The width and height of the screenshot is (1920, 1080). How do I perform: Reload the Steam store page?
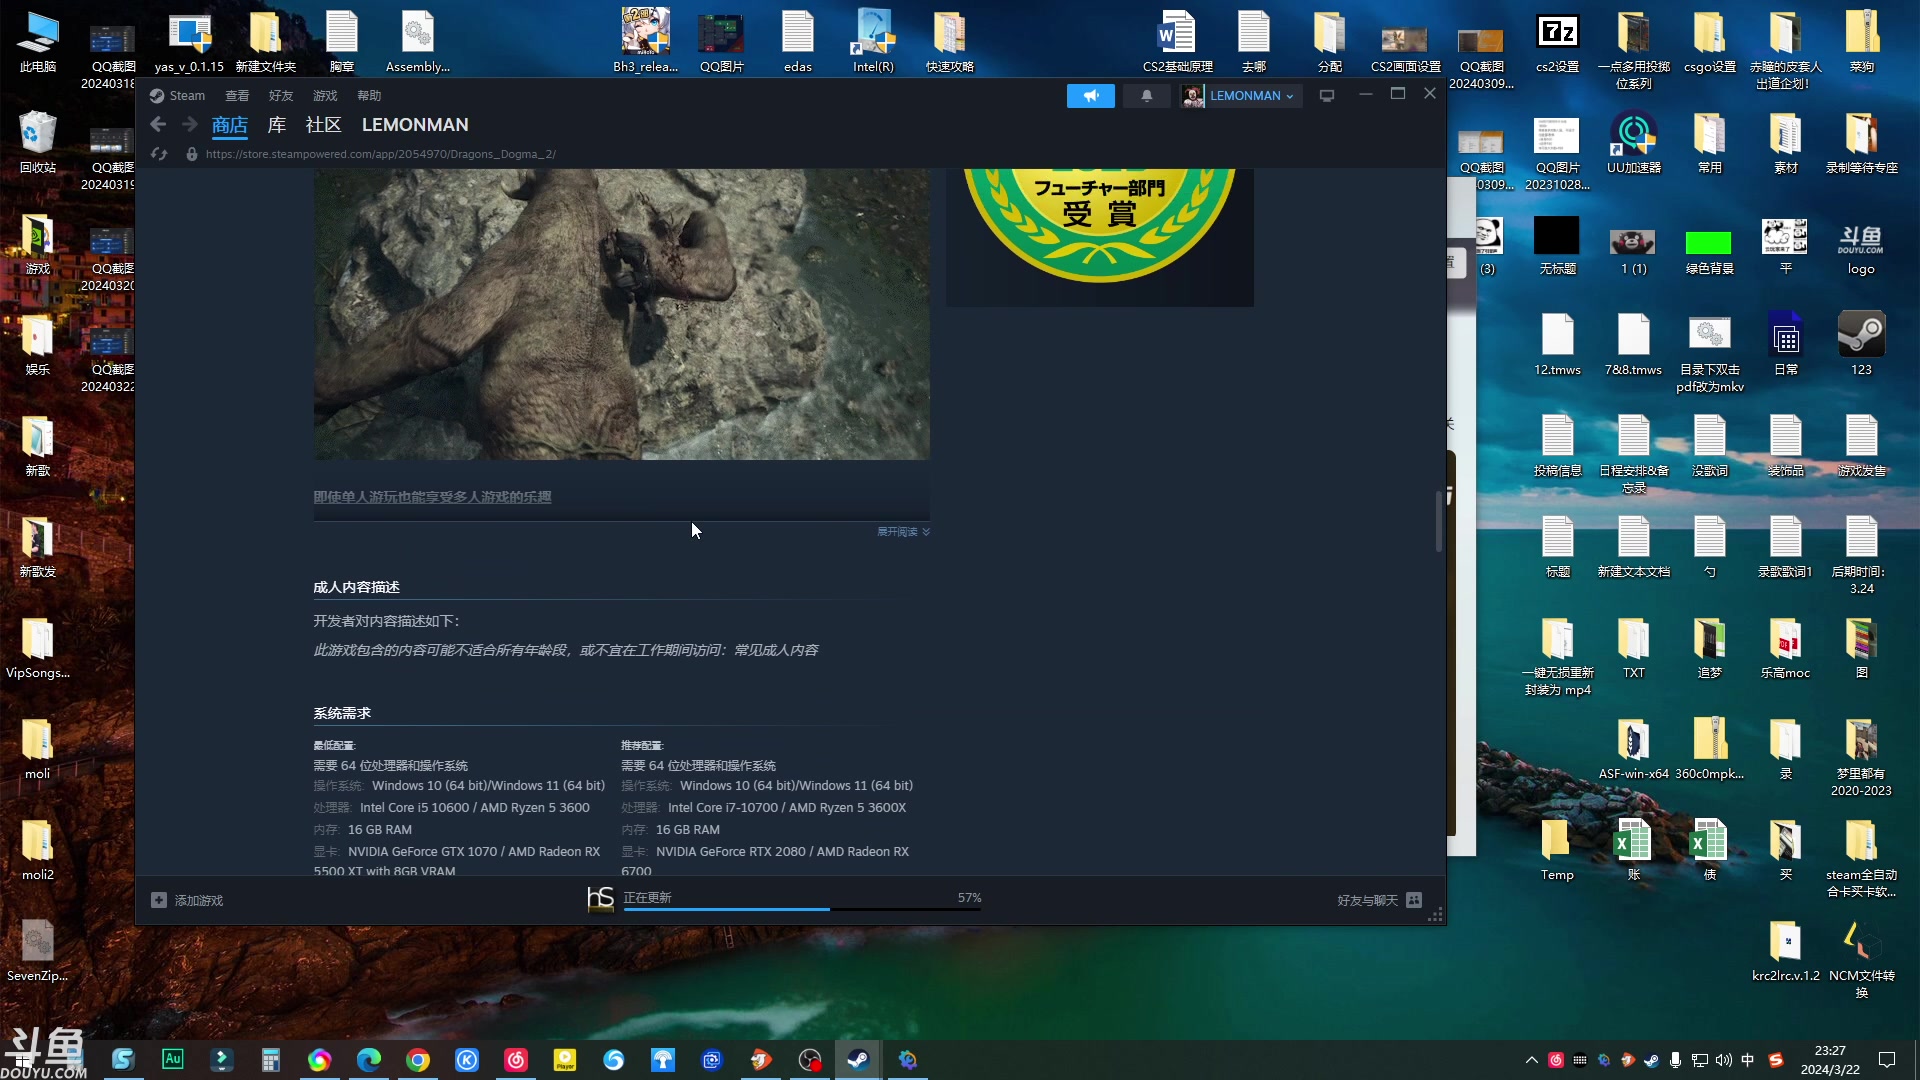click(x=159, y=154)
